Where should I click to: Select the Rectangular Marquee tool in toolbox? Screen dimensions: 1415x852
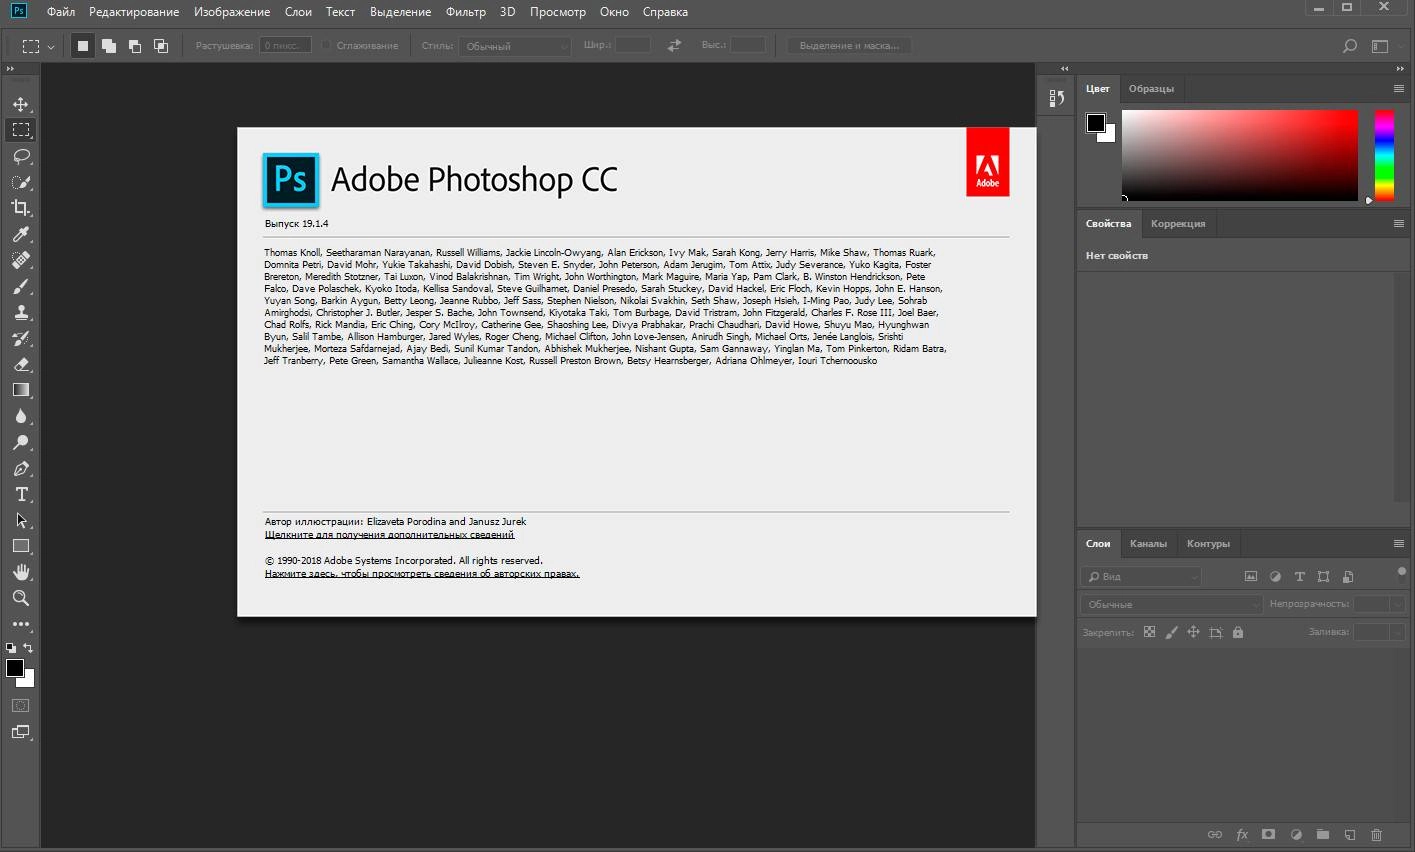tap(21, 130)
